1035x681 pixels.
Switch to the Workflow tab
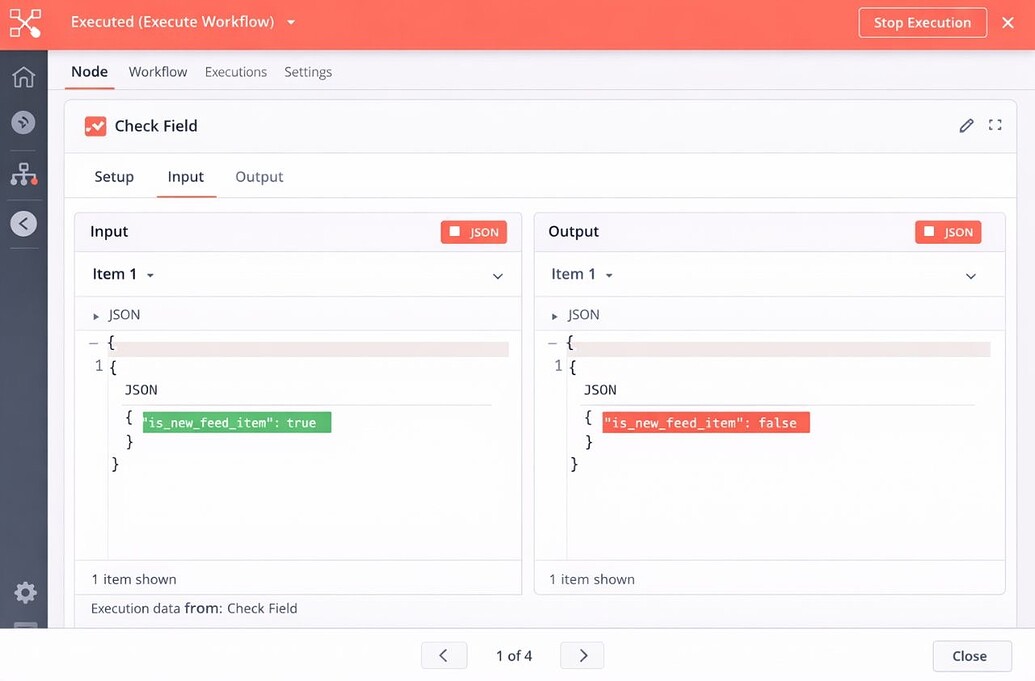point(157,71)
